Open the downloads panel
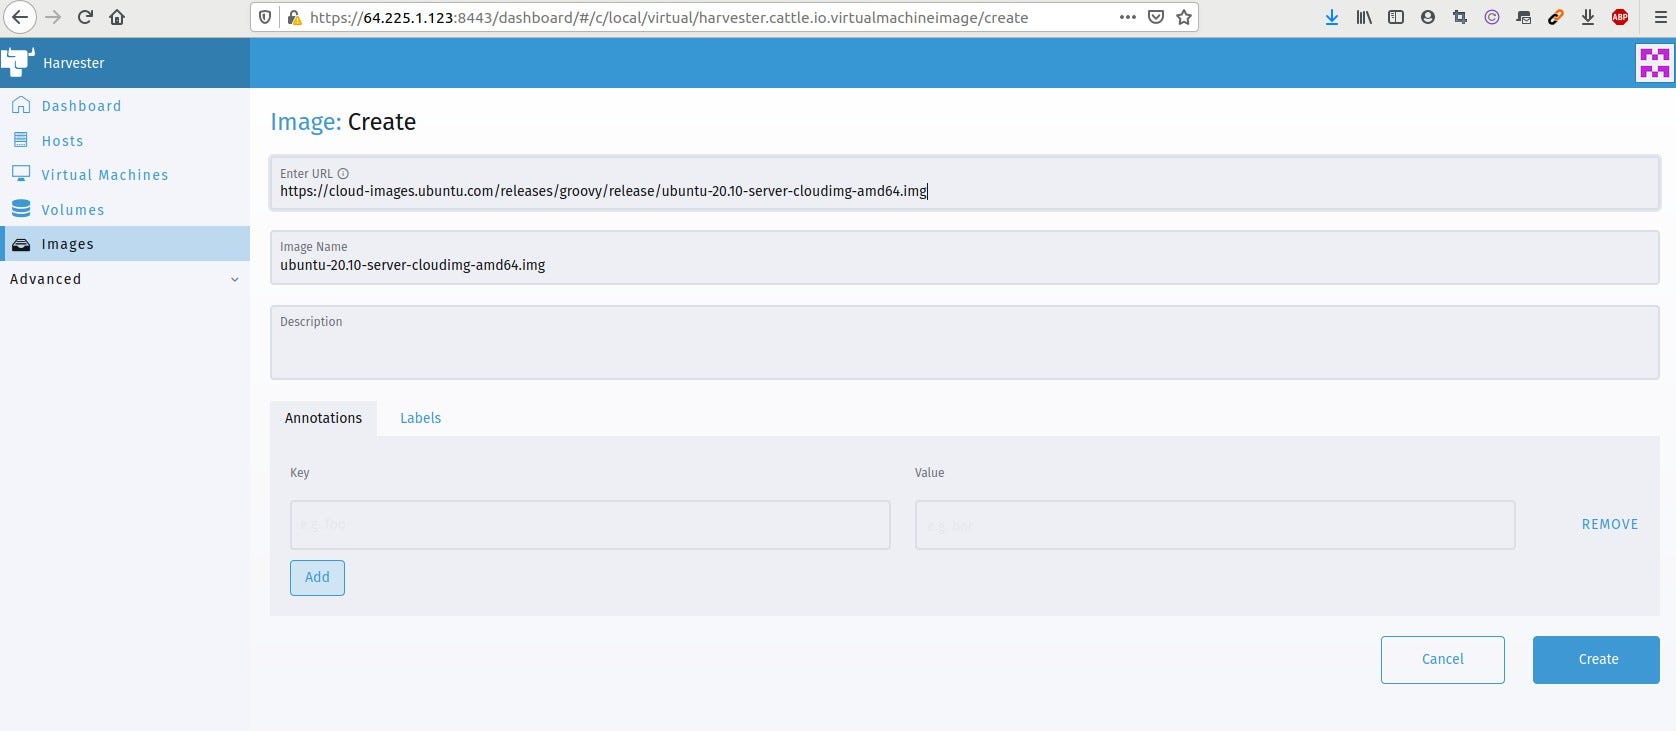This screenshot has width=1676, height=731. pos(1332,17)
